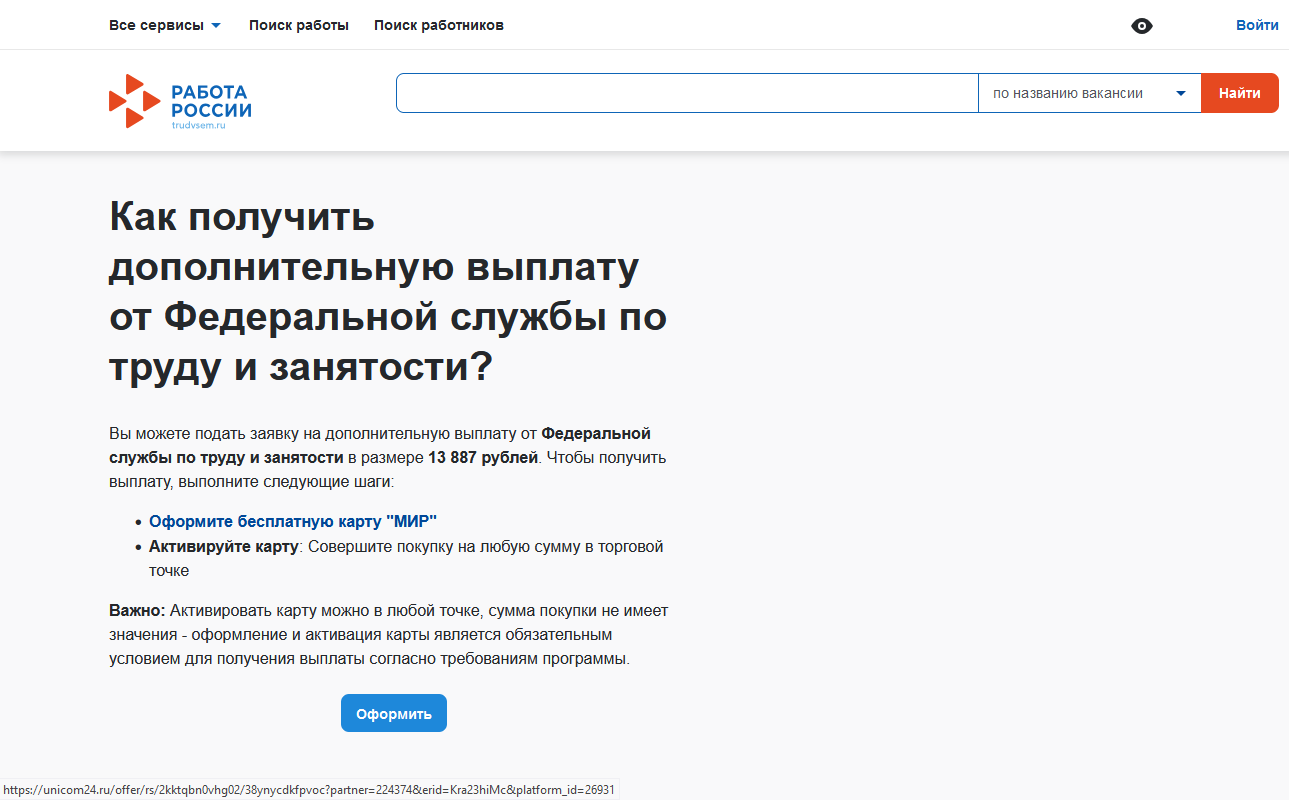Screen dimensions: 1289x800
Task: Click the page heading about дополнительную выплату
Action: tap(388, 292)
